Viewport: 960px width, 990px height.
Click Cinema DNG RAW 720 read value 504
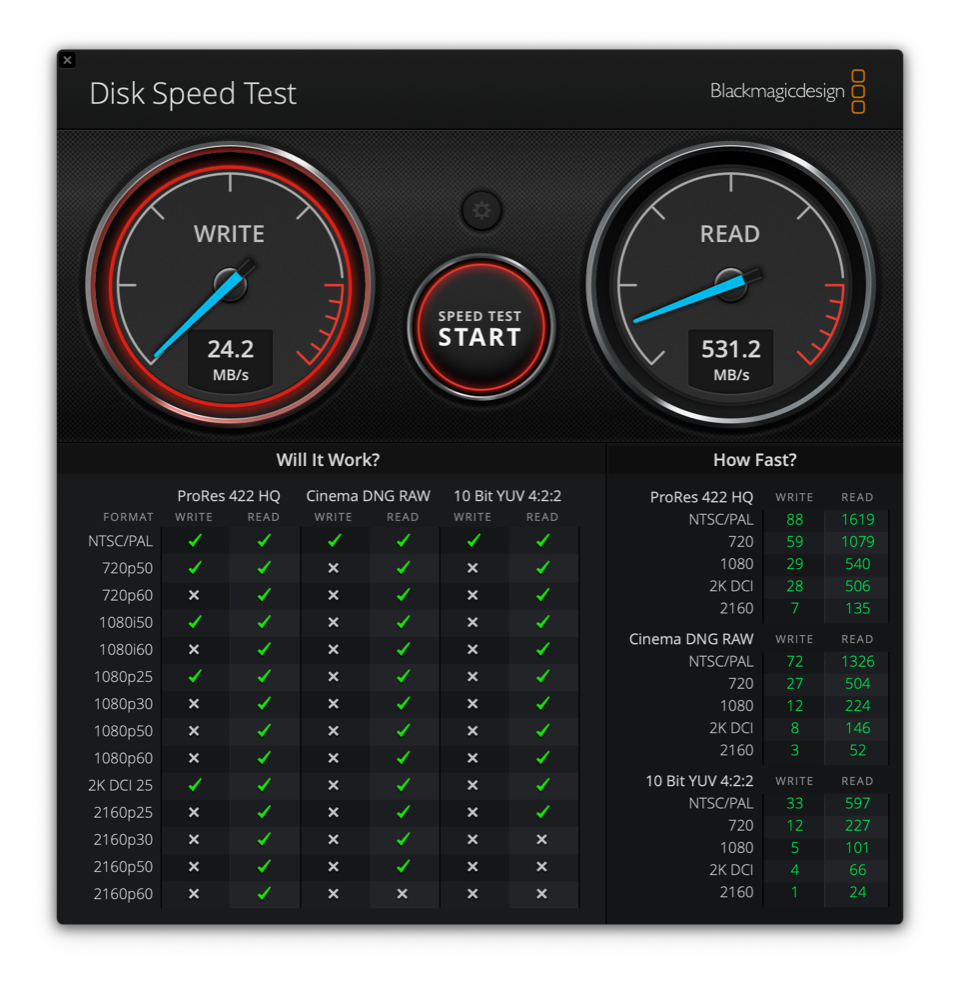coord(857,684)
